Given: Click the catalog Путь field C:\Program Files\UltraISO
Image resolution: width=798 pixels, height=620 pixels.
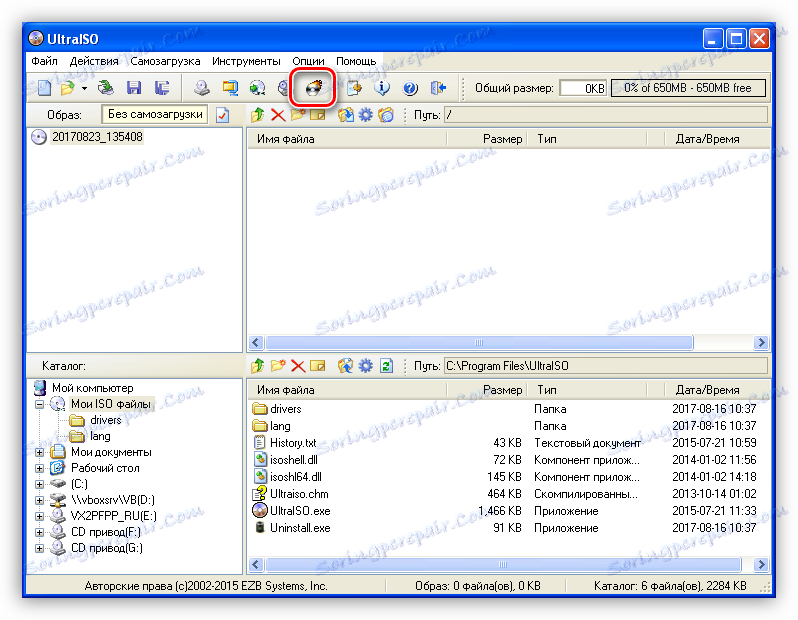Looking at the screenshot, I should pos(606,366).
